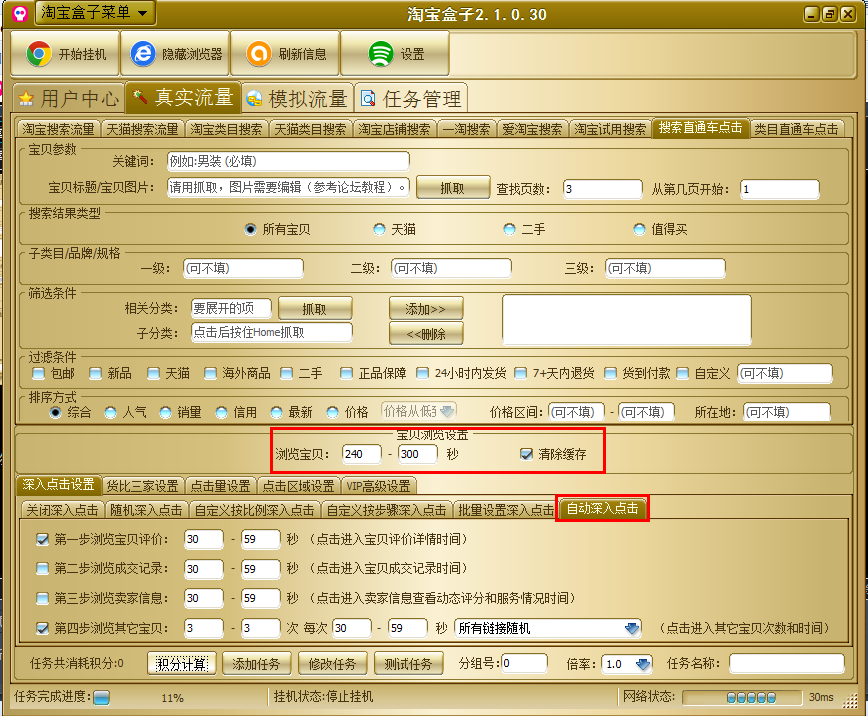
Task: Click the 分组号 input field
Action: (x=524, y=663)
